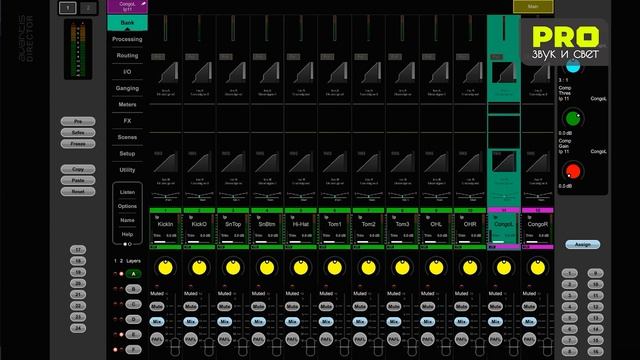Open the Meters menu
This screenshot has height=360, width=640.
[127, 104]
